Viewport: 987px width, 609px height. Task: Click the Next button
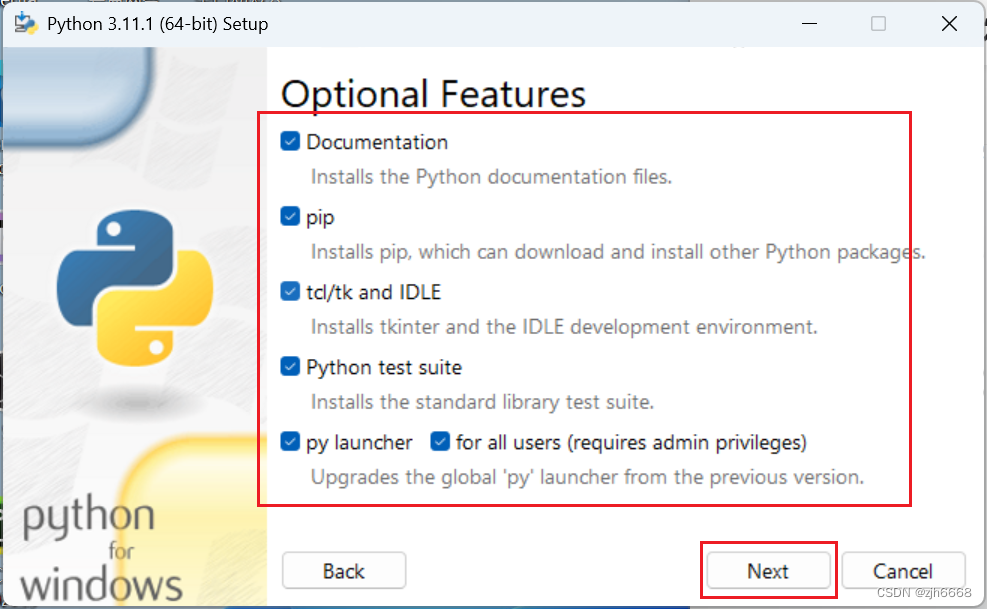coord(767,570)
